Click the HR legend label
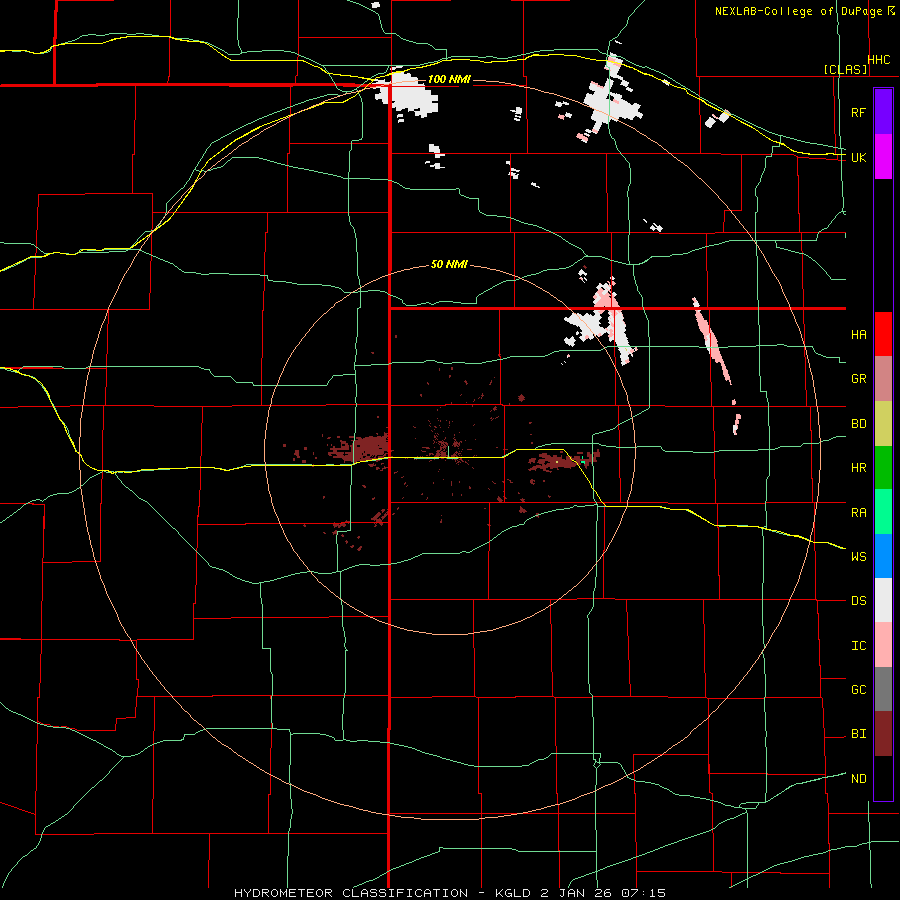The image size is (900, 900). pyautogui.click(x=858, y=468)
